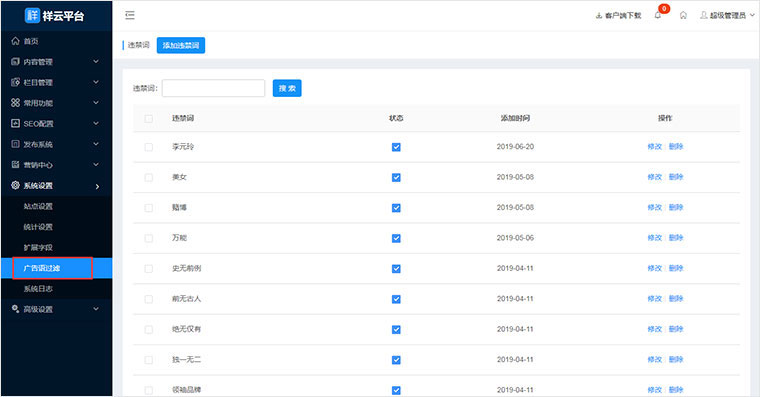Toggle the select-all checkbox in table header
This screenshot has width=760, height=397.
click(x=149, y=119)
